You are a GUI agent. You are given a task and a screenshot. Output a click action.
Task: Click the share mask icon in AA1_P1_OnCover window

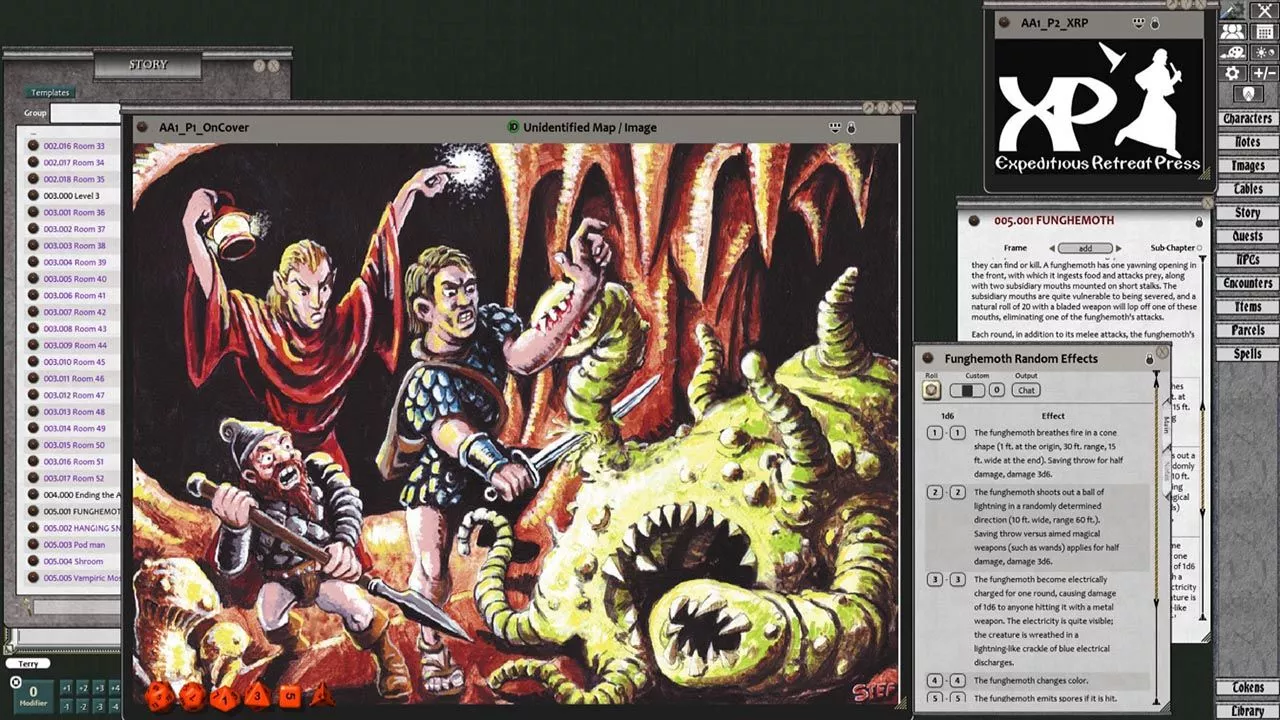coord(835,128)
